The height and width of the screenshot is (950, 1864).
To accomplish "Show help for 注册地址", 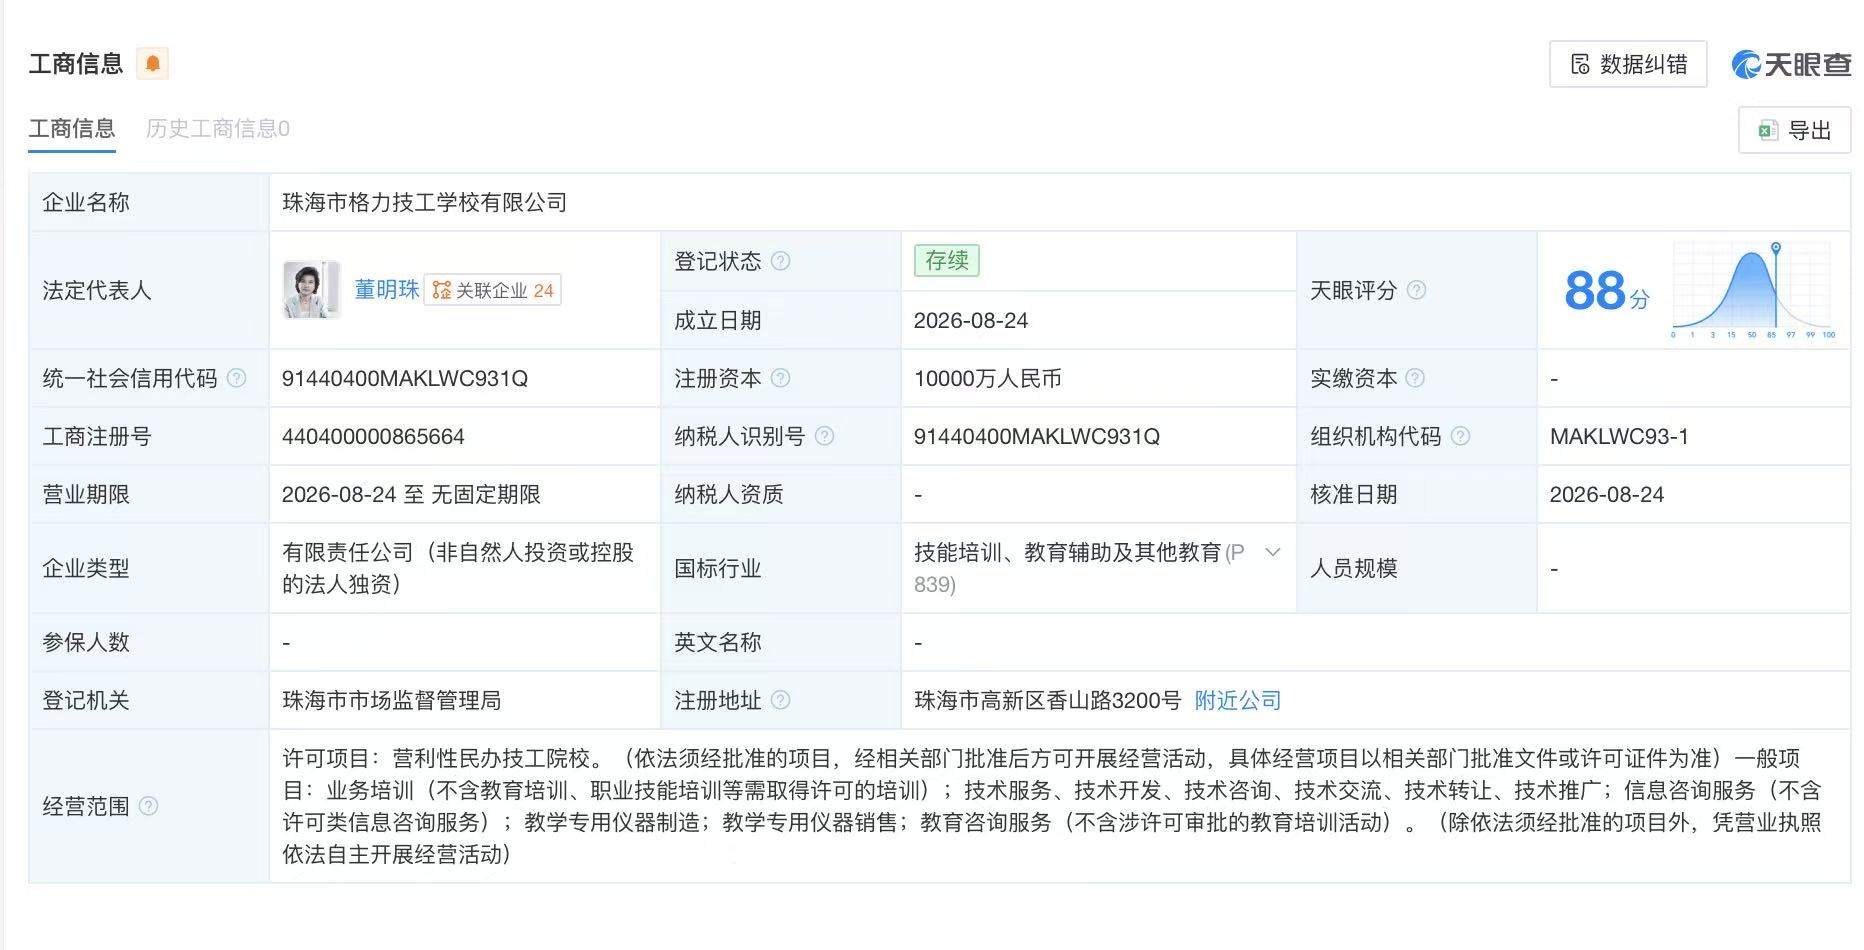I will tap(781, 700).
